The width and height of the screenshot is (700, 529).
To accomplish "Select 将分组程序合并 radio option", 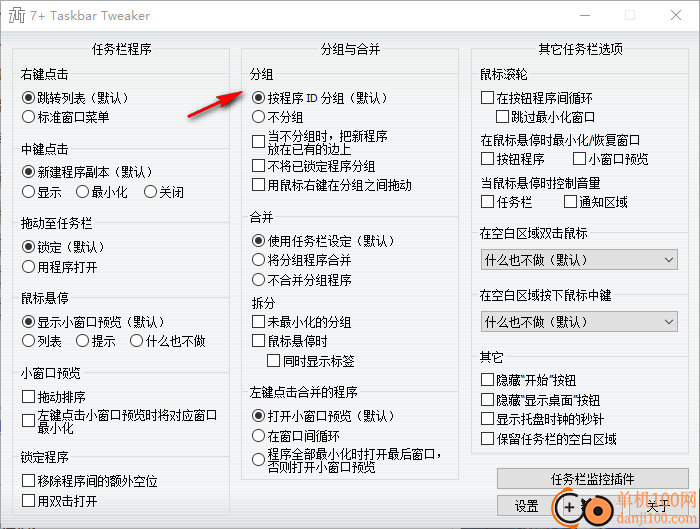I will tap(258, 260).
